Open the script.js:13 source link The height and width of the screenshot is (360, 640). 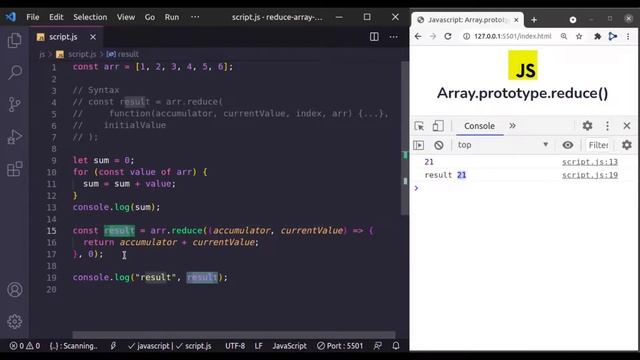tap(590, 162)
